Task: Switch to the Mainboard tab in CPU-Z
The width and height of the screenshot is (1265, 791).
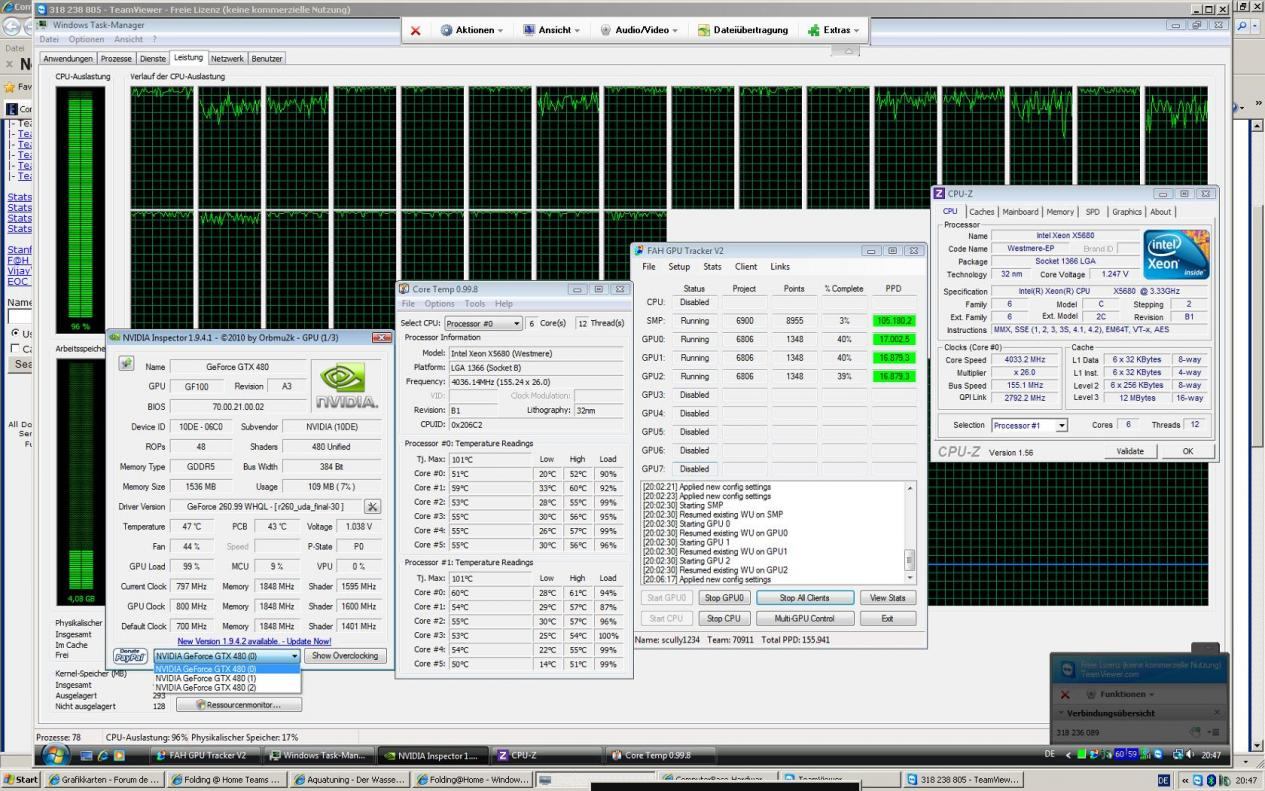Action: point(1020,212)
